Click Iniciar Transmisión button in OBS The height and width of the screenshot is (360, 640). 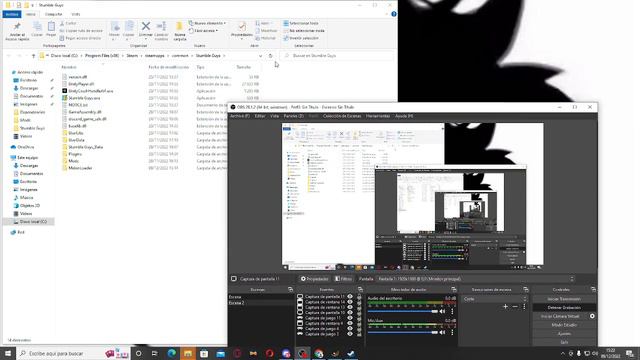[564, 299]
